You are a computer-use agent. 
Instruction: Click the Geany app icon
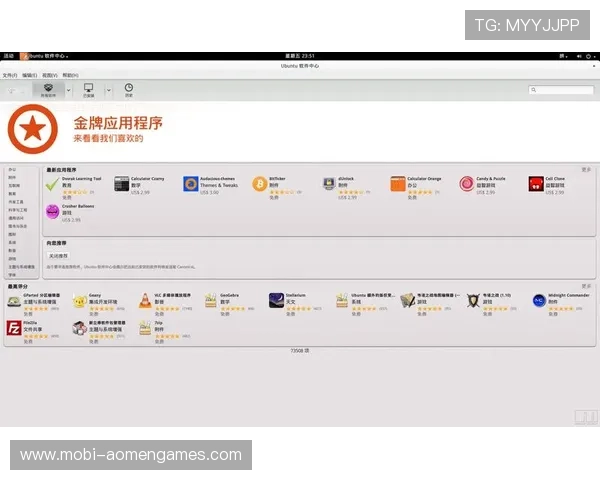click(x=80, y=301)
